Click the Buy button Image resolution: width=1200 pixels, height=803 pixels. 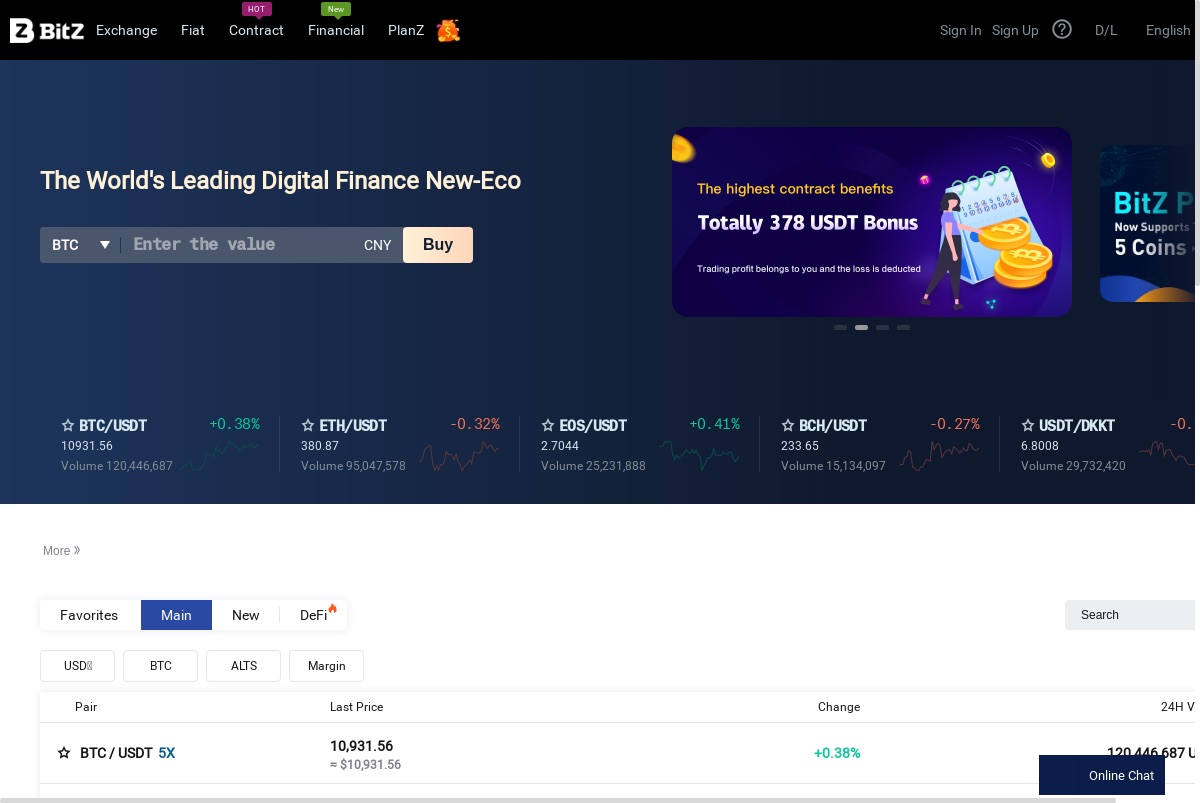438,245
